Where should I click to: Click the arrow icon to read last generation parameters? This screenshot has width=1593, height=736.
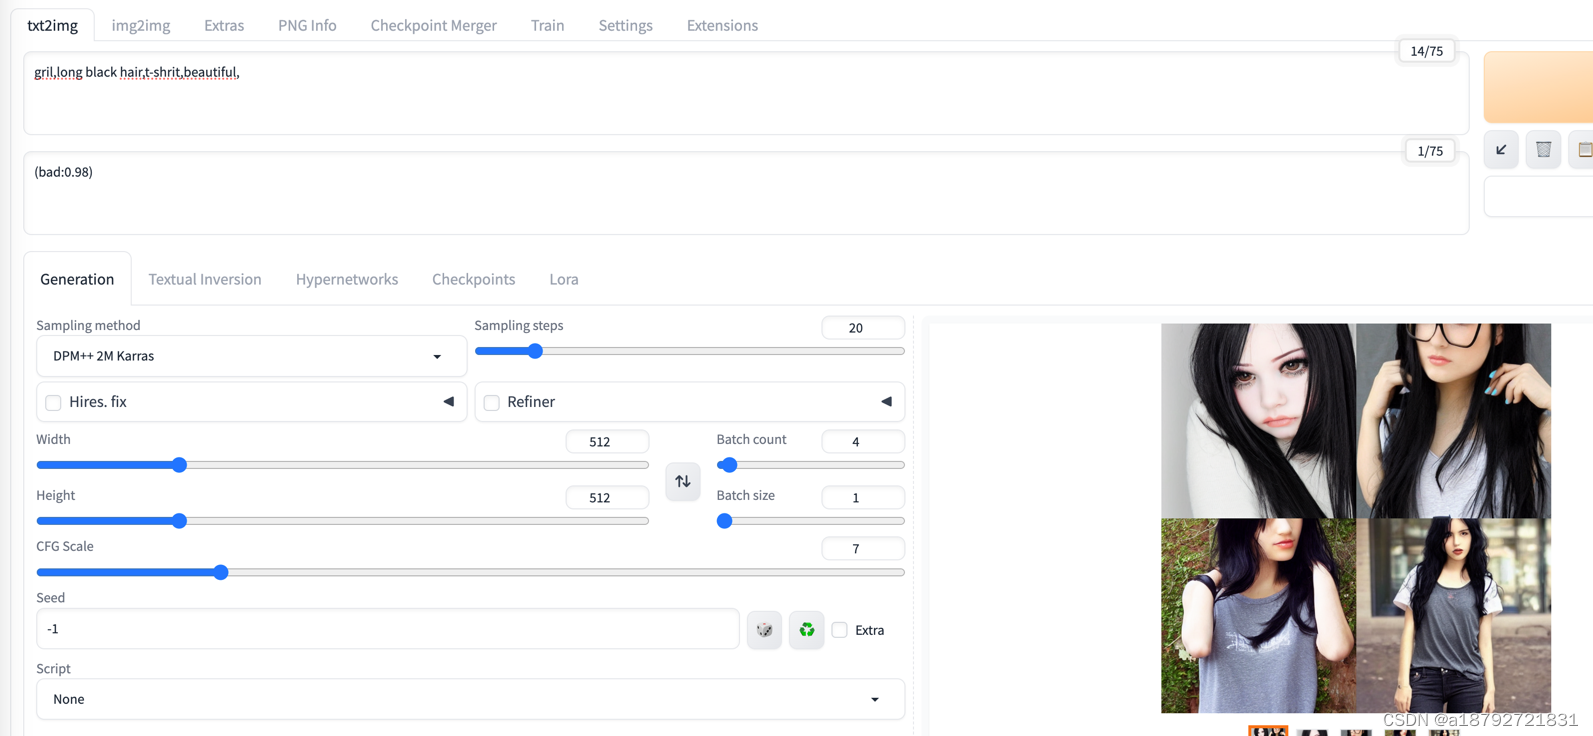coord(1501,150)
